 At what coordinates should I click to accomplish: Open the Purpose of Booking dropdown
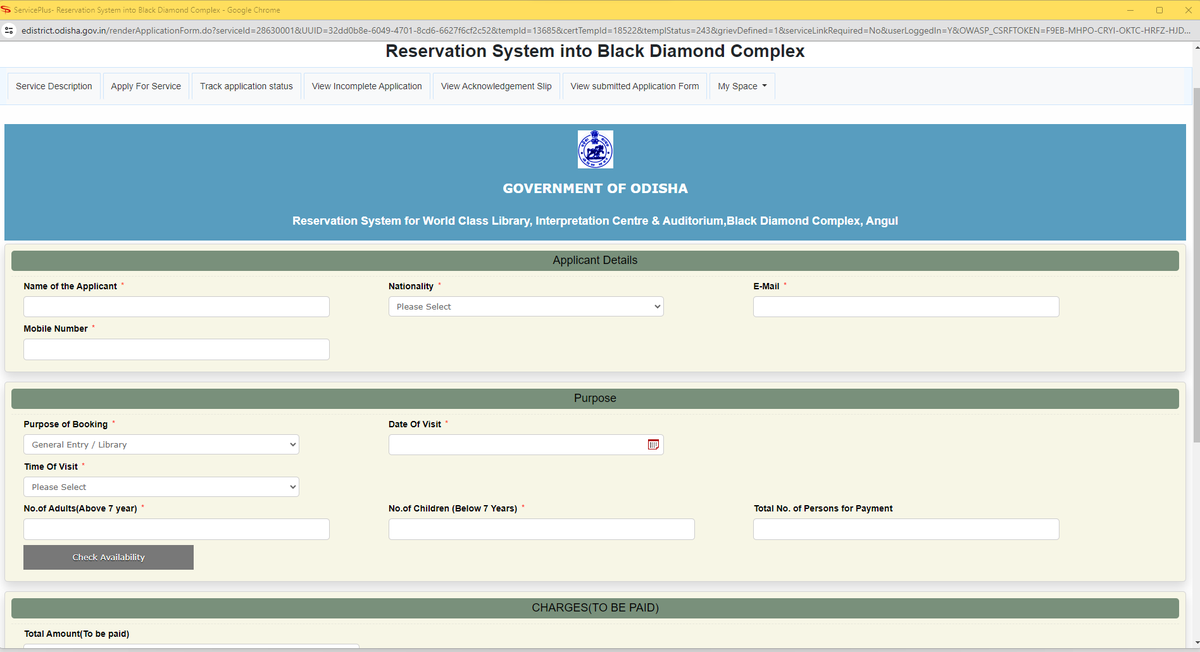pos(160,444)
